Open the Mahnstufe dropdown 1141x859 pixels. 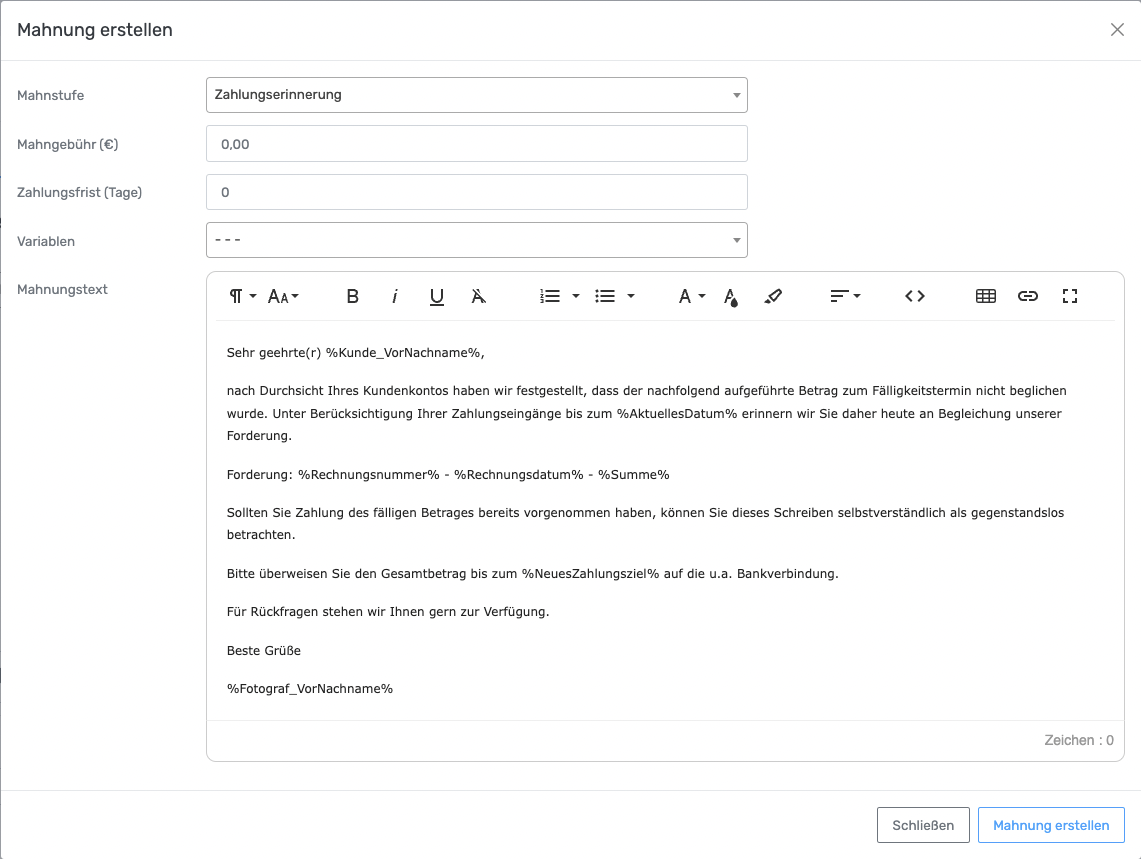click(x=476, y=95)
